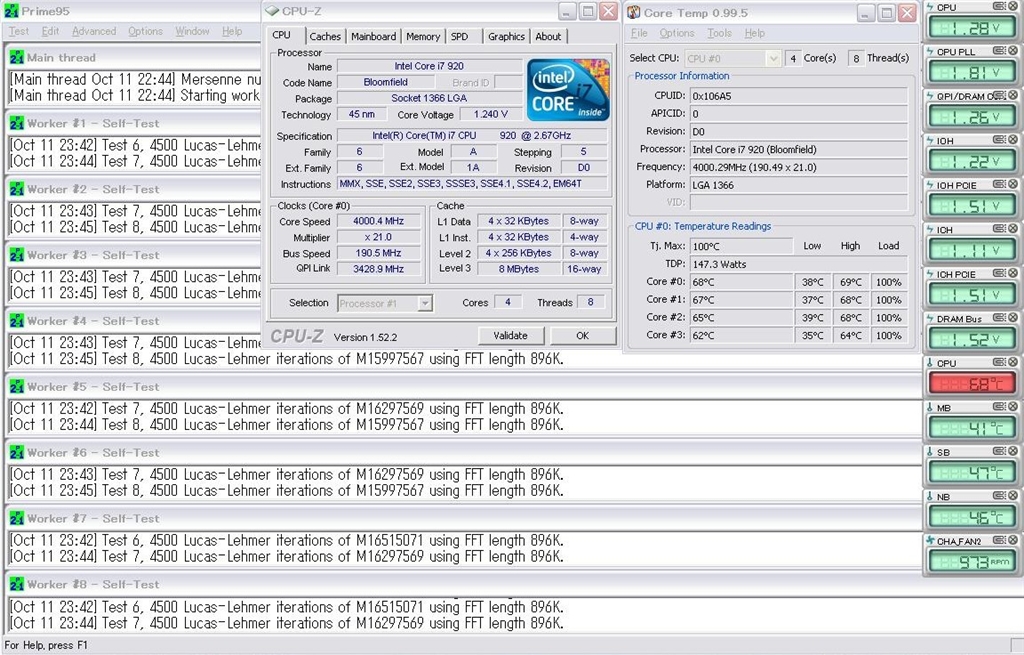Close the CPU temperature gadget
This screenshot has height=655, width=1024.
point(1013,362)
